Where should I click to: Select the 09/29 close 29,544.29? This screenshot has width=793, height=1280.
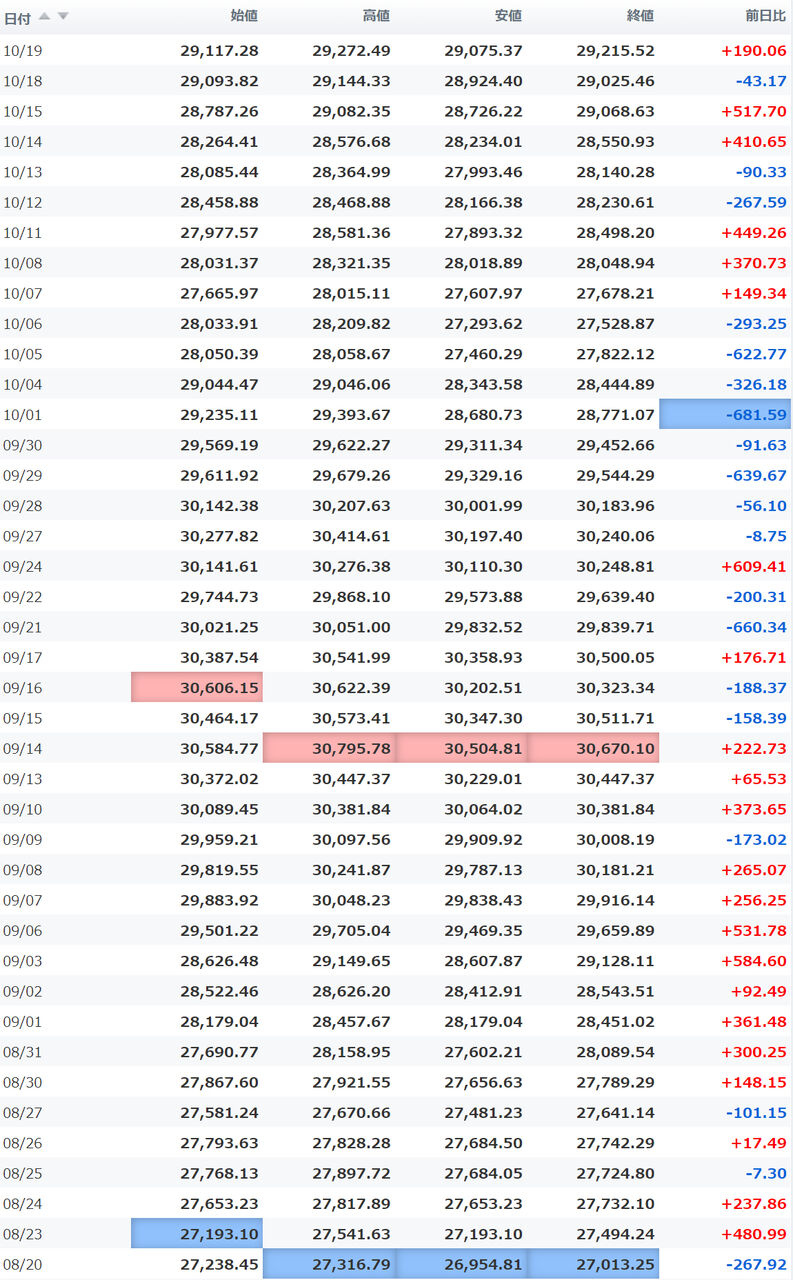[x=615, y=475]
